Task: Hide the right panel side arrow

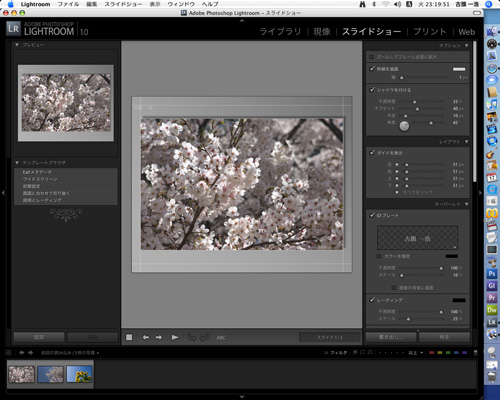Action: point(481,193)
